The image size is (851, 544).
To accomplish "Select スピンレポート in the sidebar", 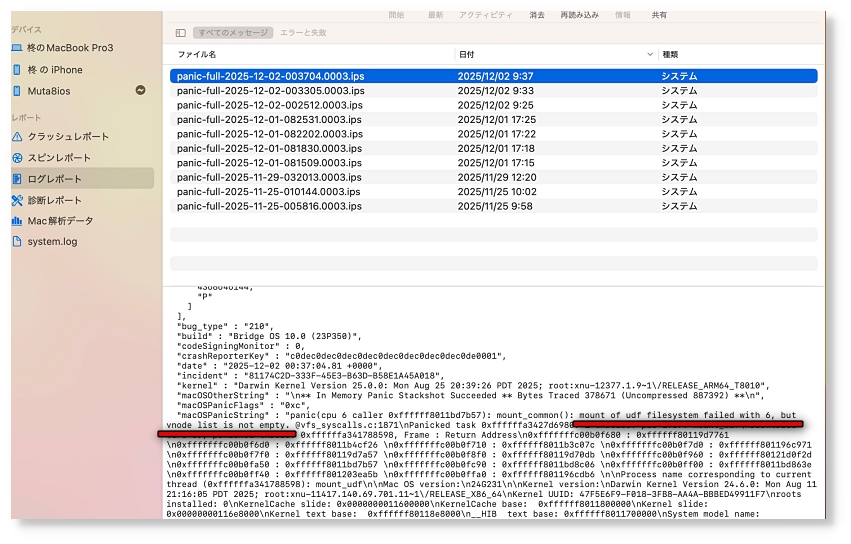I will (59, 157).
